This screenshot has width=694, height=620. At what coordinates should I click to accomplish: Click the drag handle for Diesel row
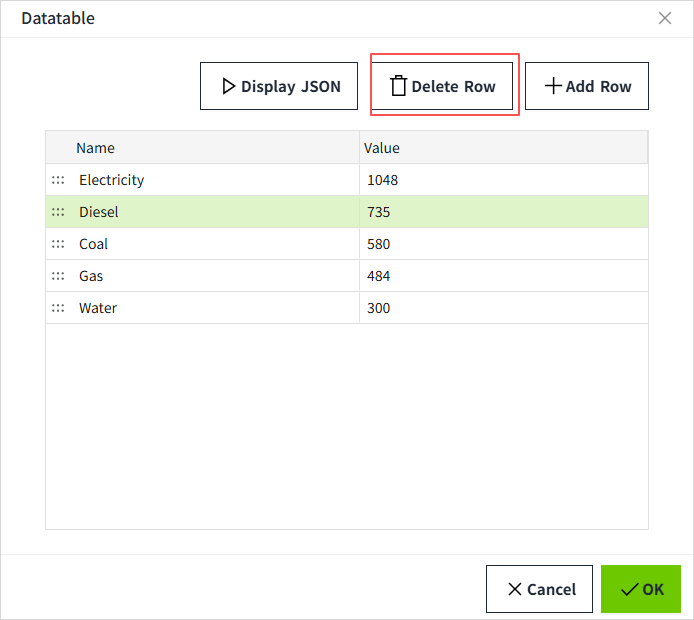[58, 212]
